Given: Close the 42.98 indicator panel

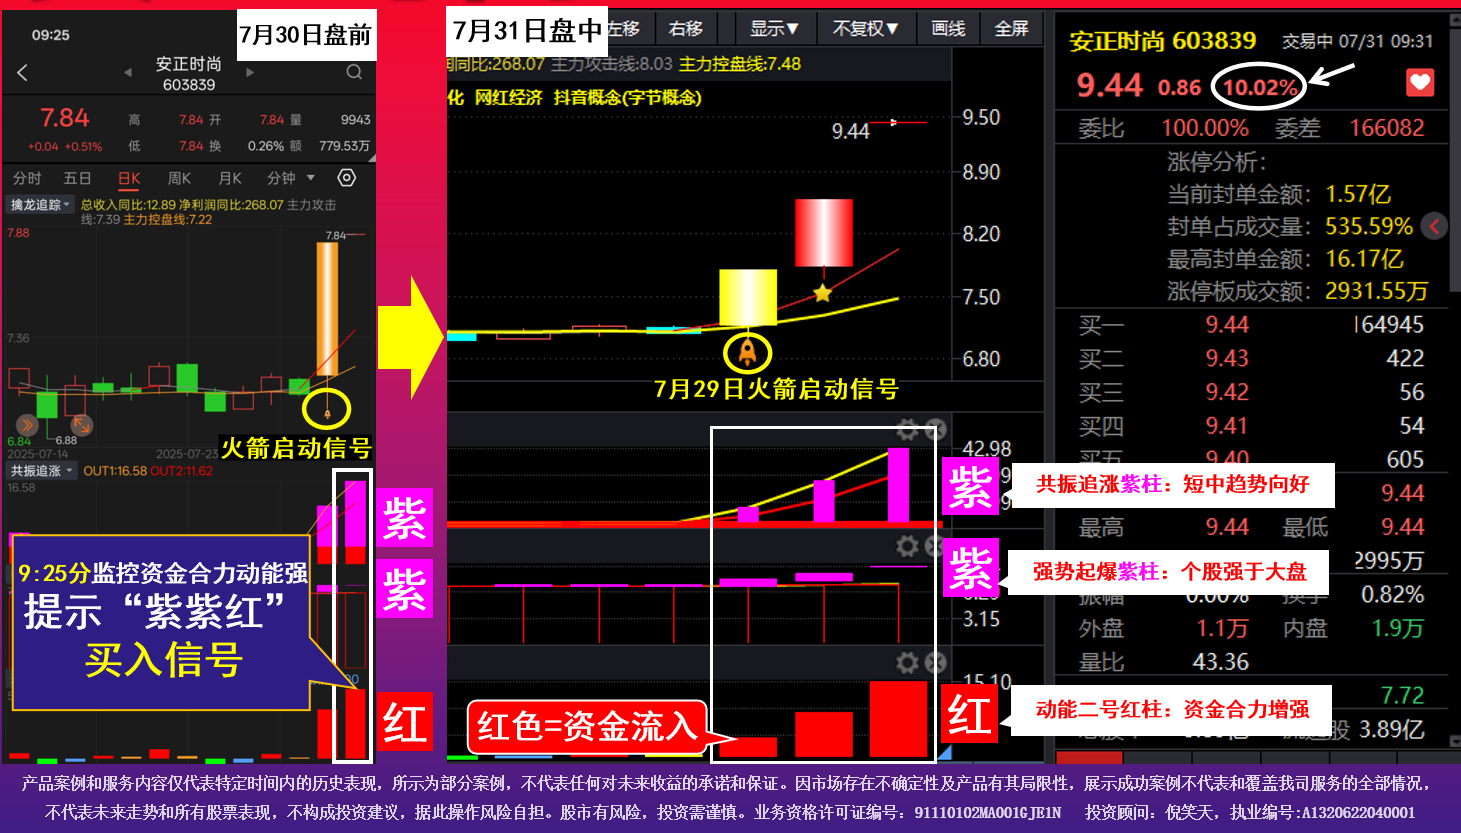Looking at the screenshot, I should click(935, 430).
